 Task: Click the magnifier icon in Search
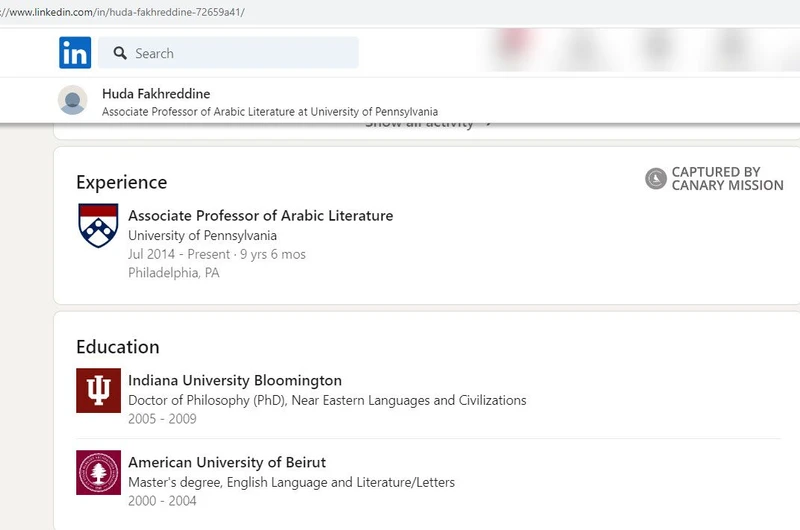(x=120, y=53)
